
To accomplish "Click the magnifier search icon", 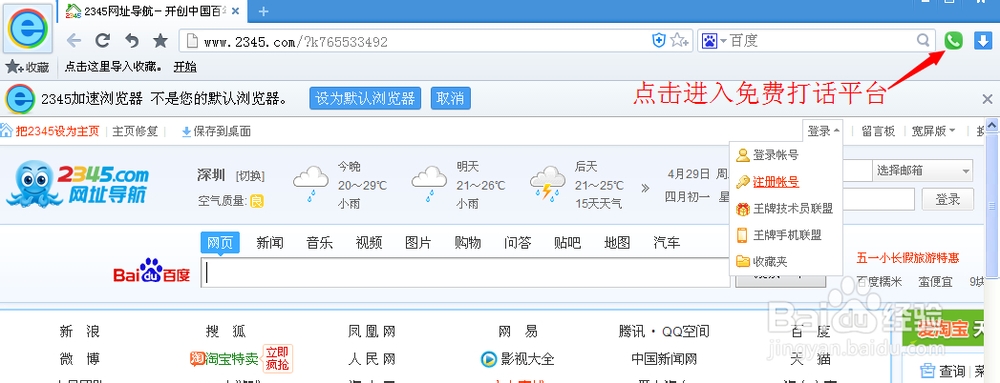I will (x=923, y=41).
